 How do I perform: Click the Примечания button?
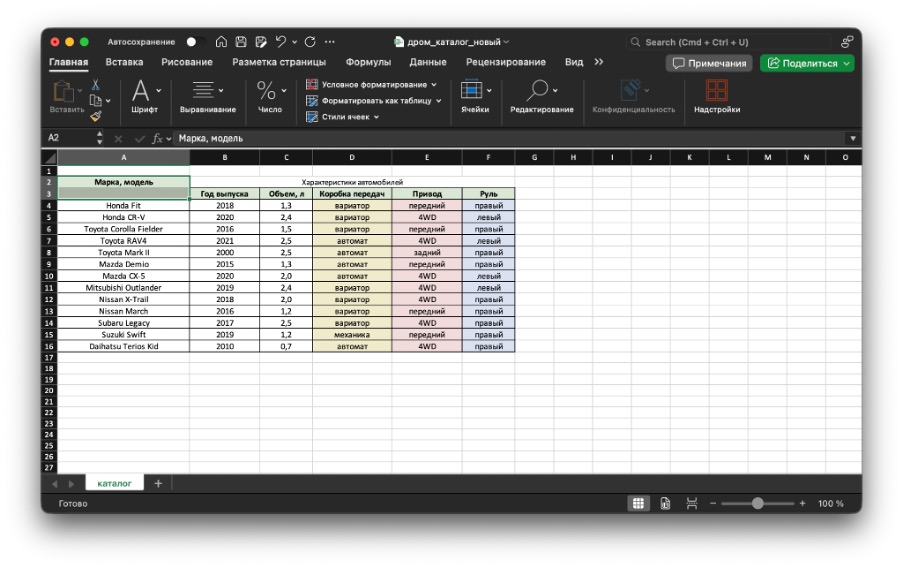point(710,63)
